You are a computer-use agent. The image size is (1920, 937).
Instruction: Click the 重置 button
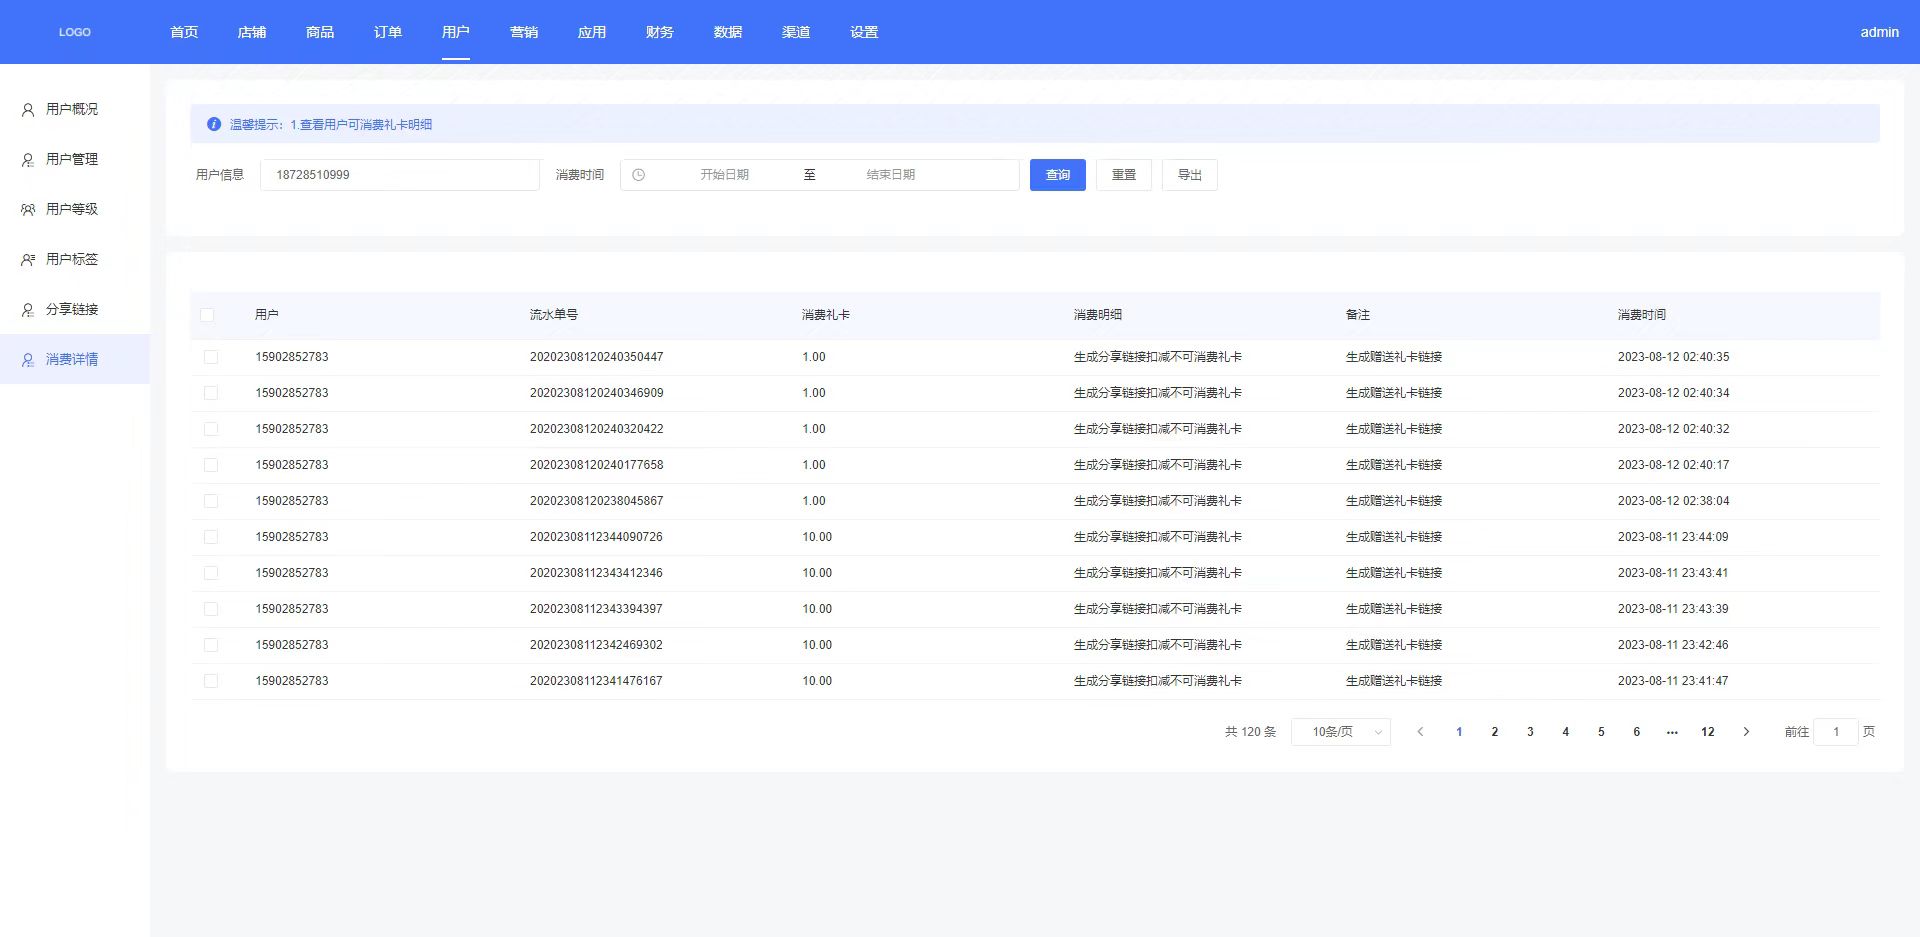[x=1124, y=175]
